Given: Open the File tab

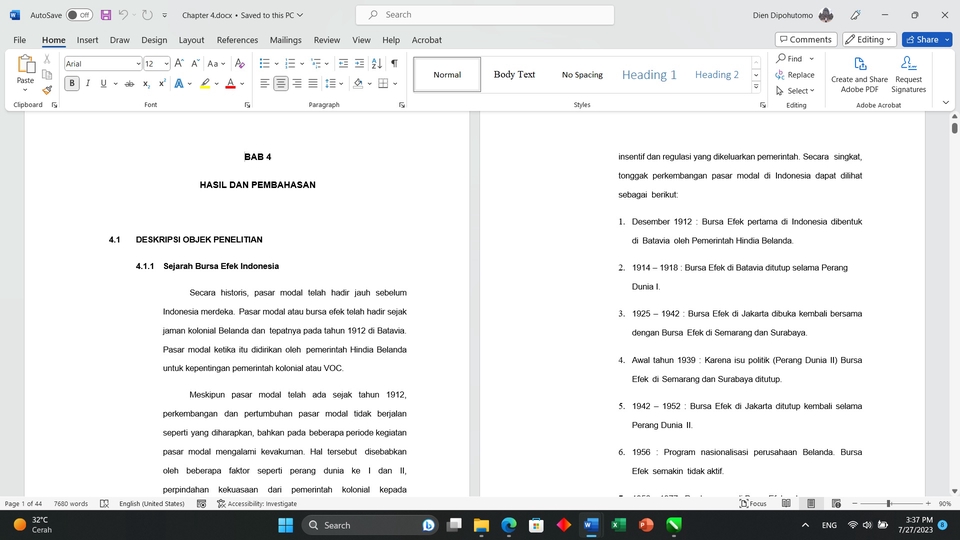Looking at the screenshot, I should click(x=20, y=40).
